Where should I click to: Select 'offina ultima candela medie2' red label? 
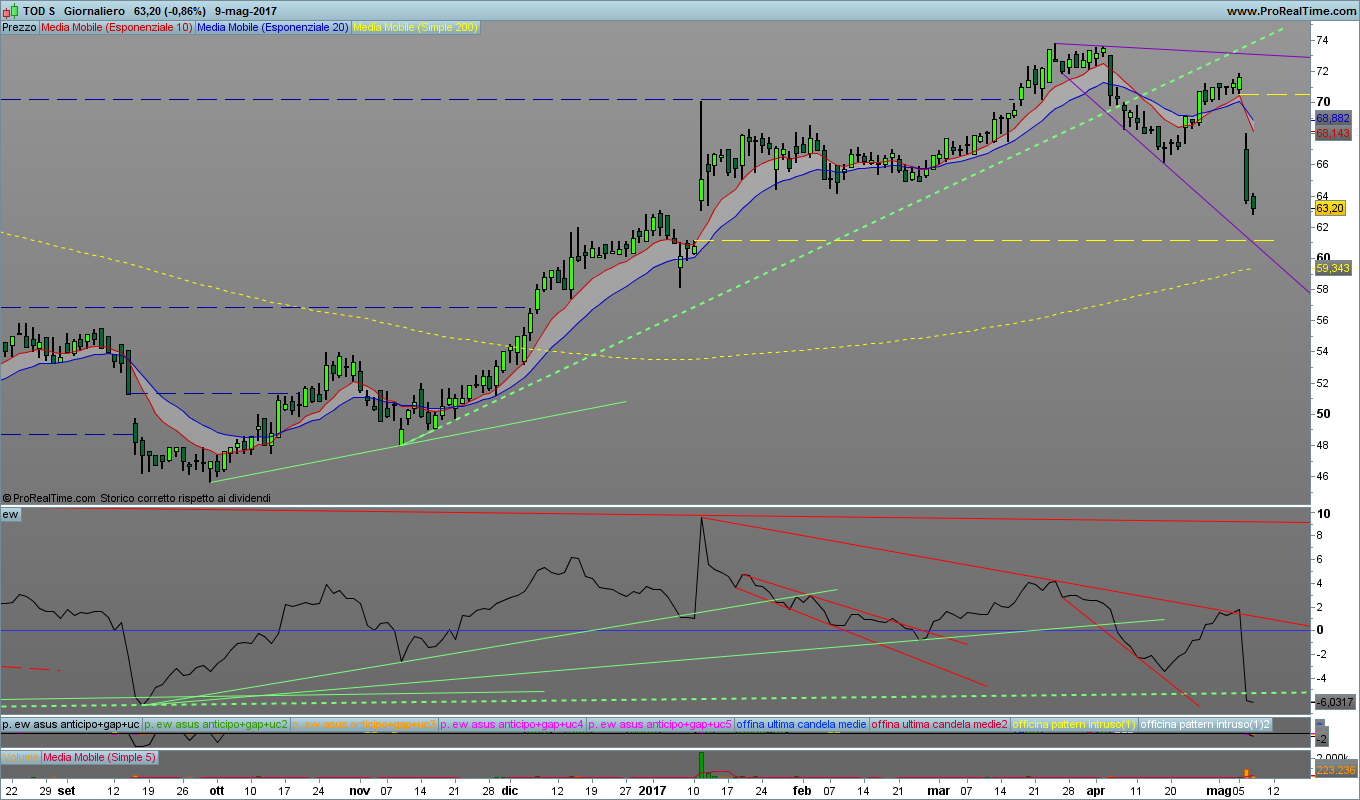pos(940,723)
